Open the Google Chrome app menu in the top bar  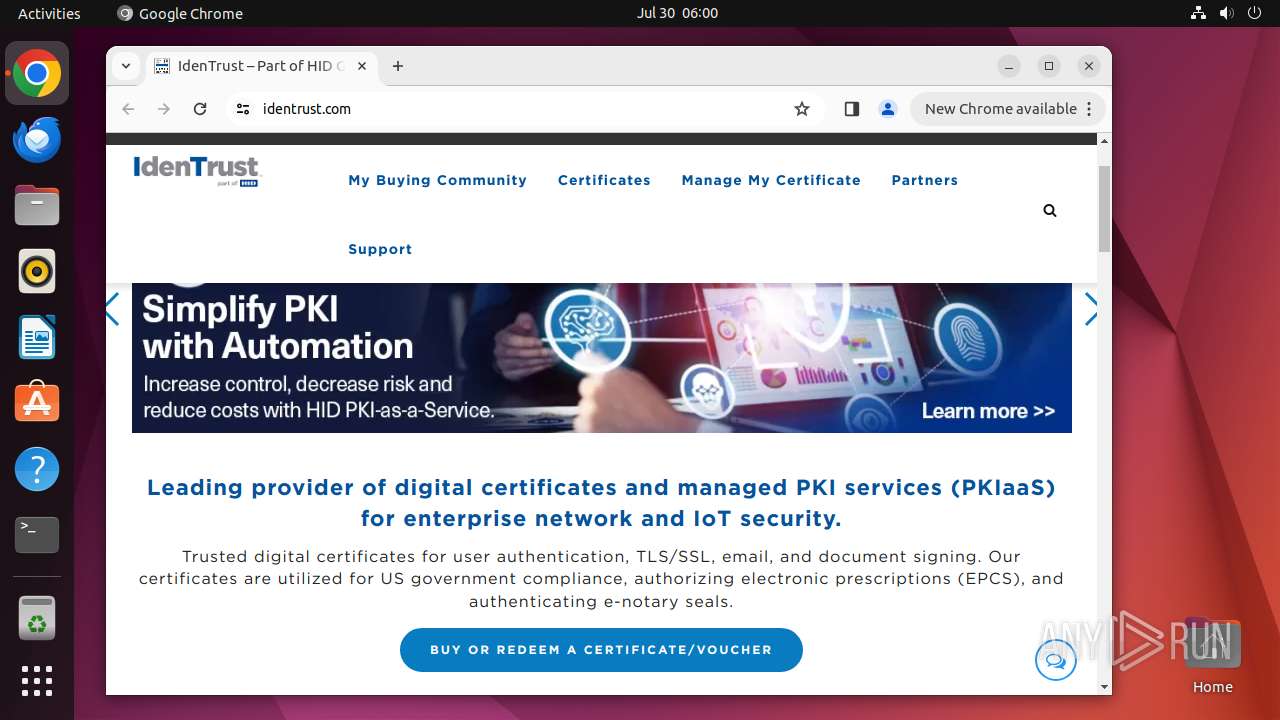click(x=180, y=13)
